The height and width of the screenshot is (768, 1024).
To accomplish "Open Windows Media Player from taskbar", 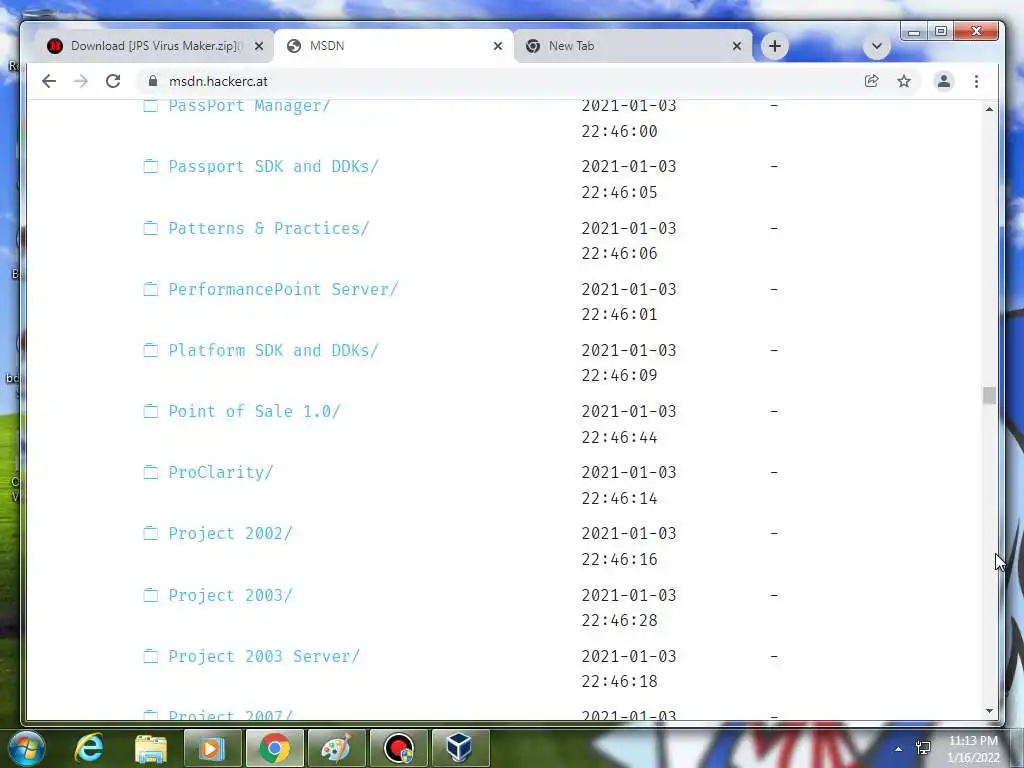I will [x=212, y=748].
